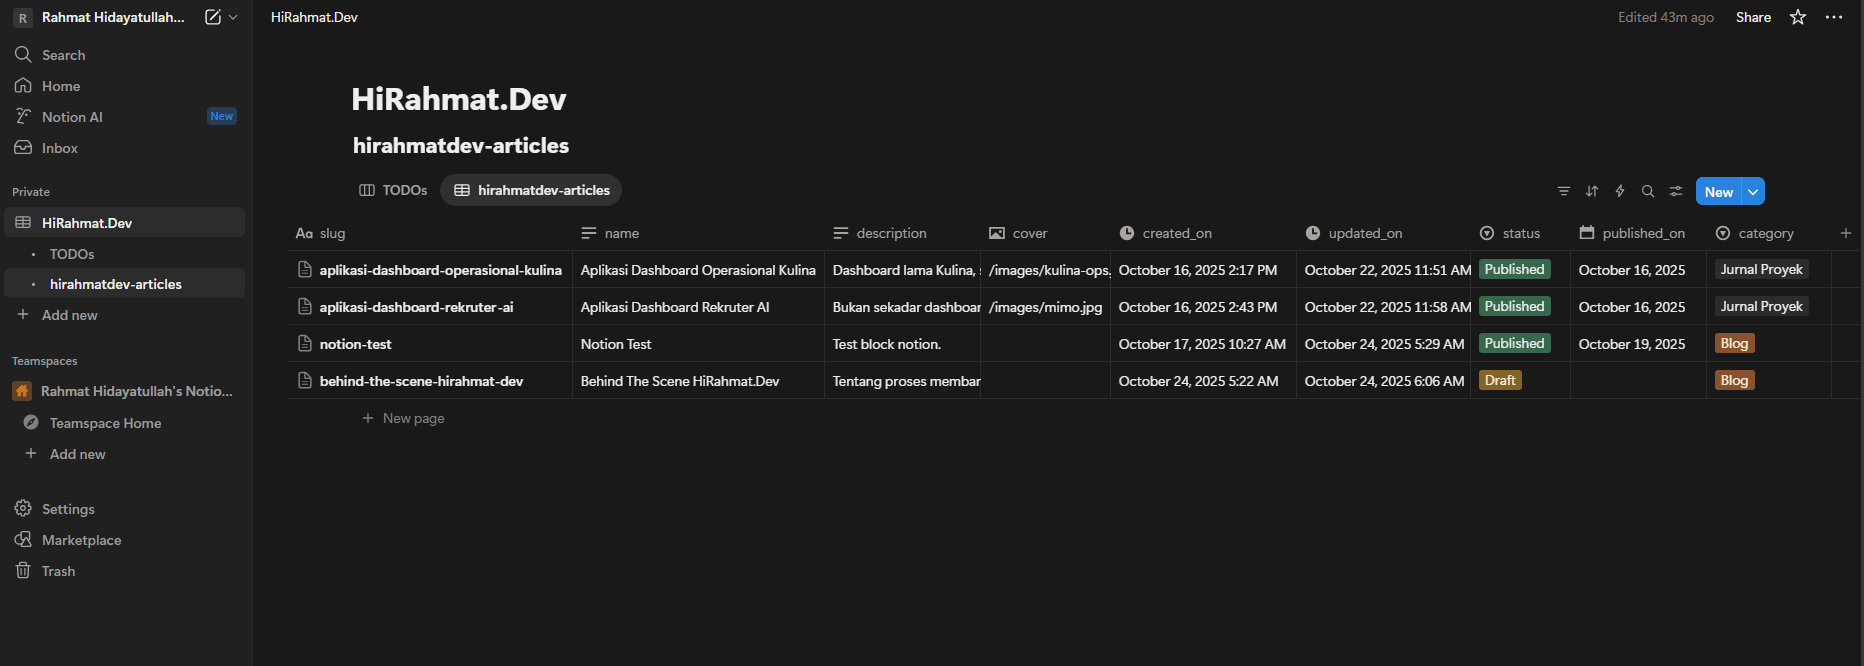The height and width of the screenshot is (666, 1864).
Task: Click the Share button
Action: [1753, 17]
